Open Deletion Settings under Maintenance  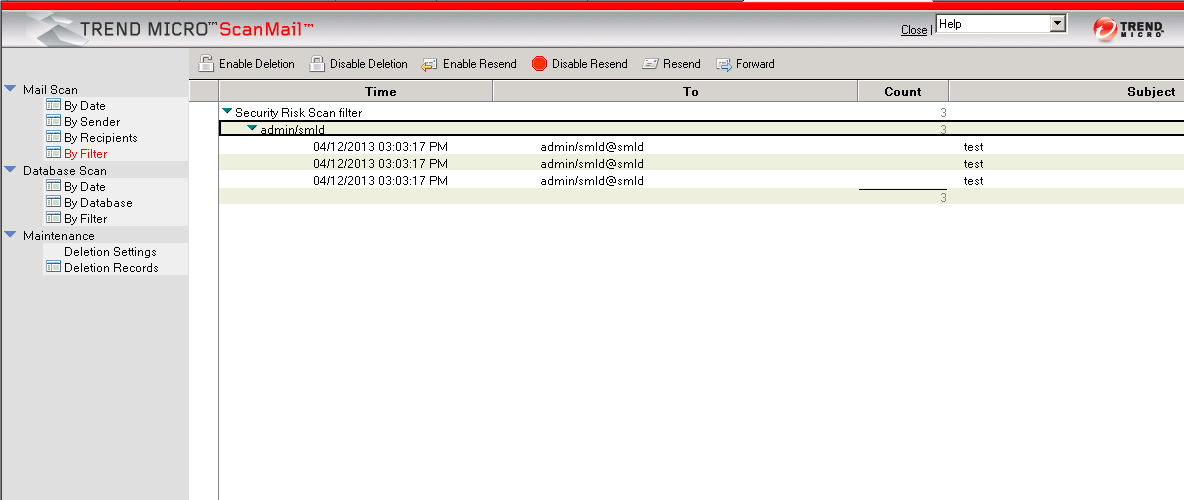[x=110, y=252]
